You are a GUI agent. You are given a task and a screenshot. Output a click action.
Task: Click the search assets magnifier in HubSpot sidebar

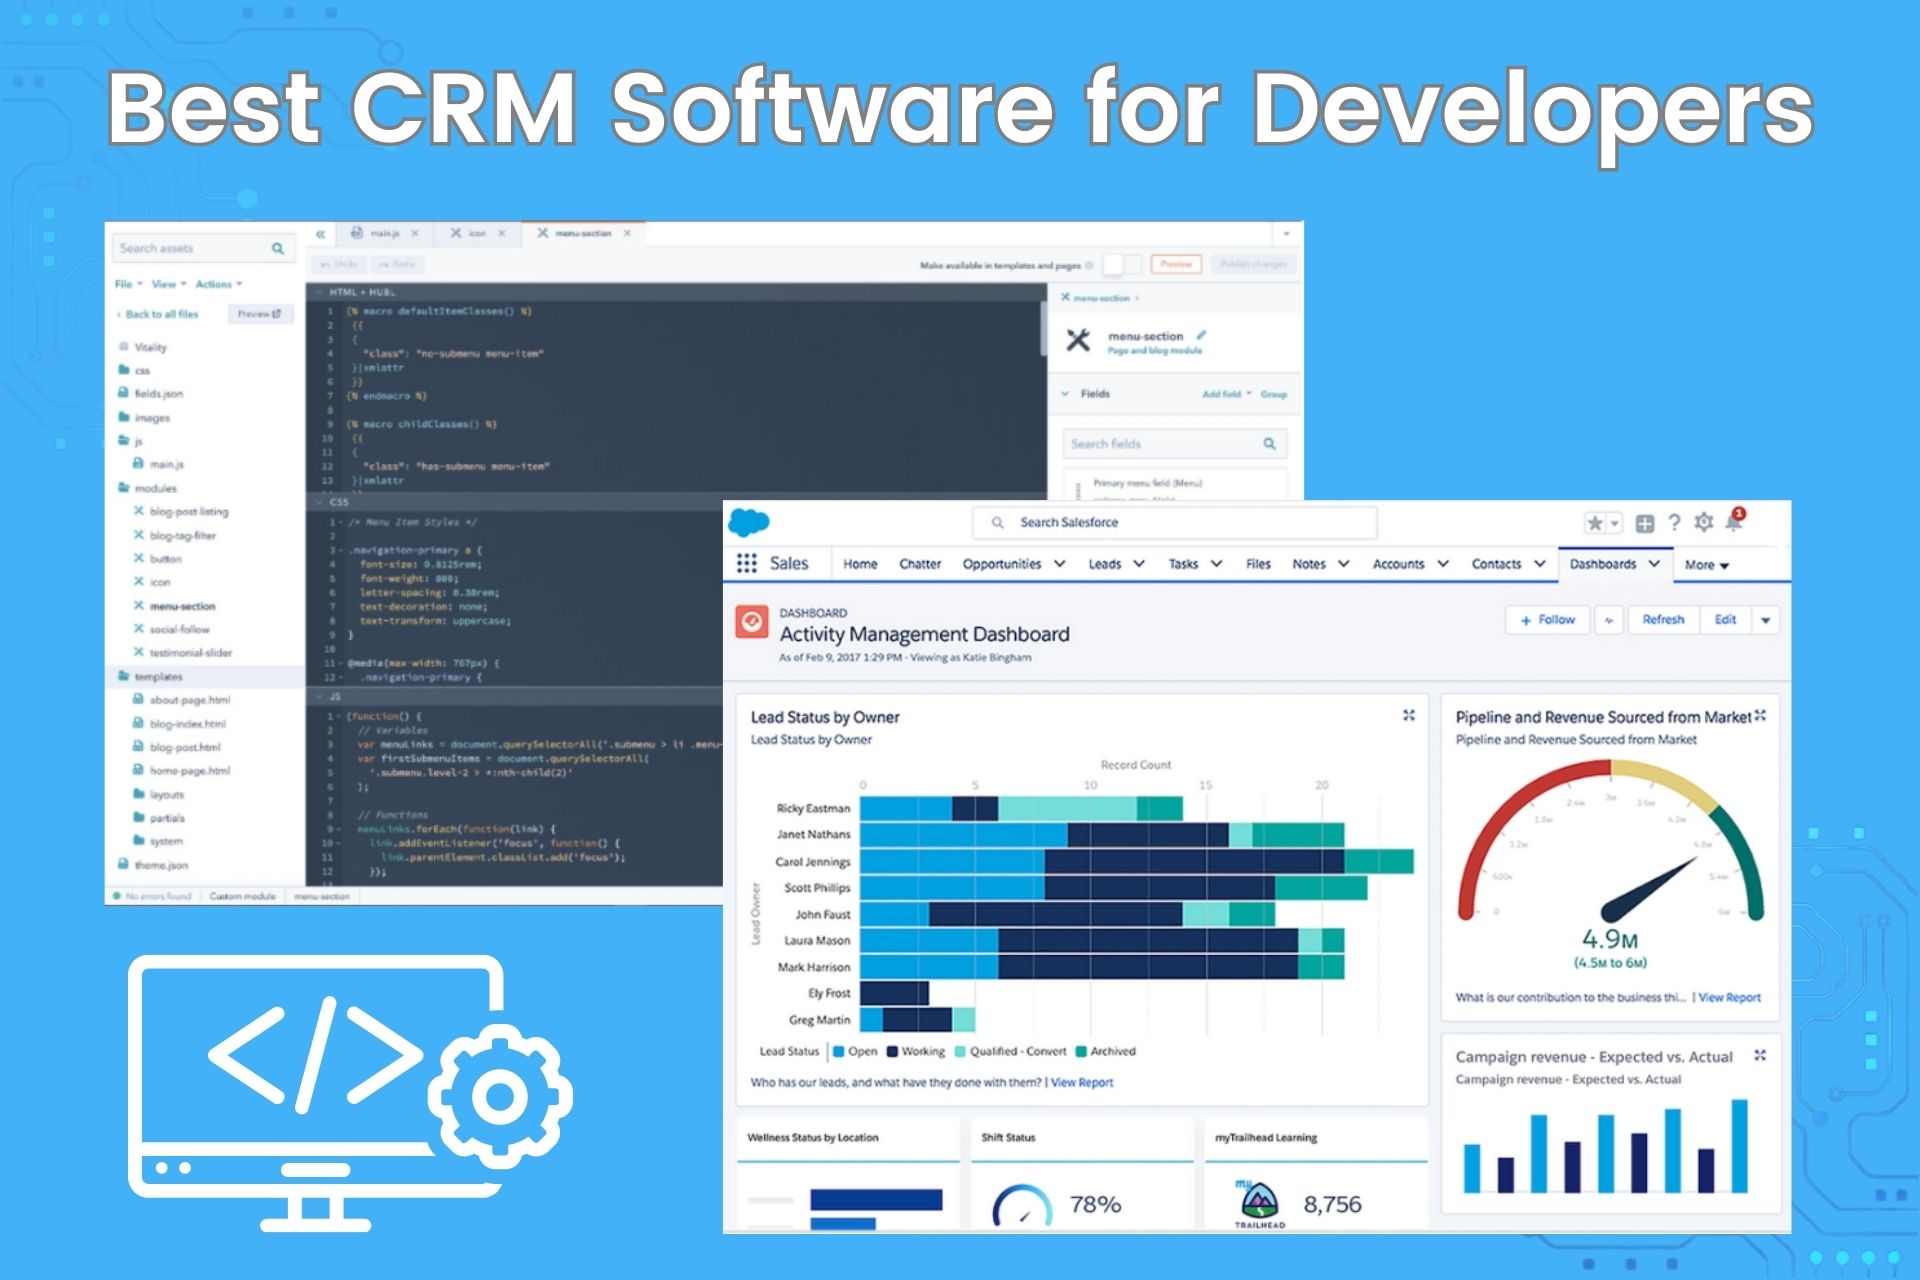coord(277,248)
